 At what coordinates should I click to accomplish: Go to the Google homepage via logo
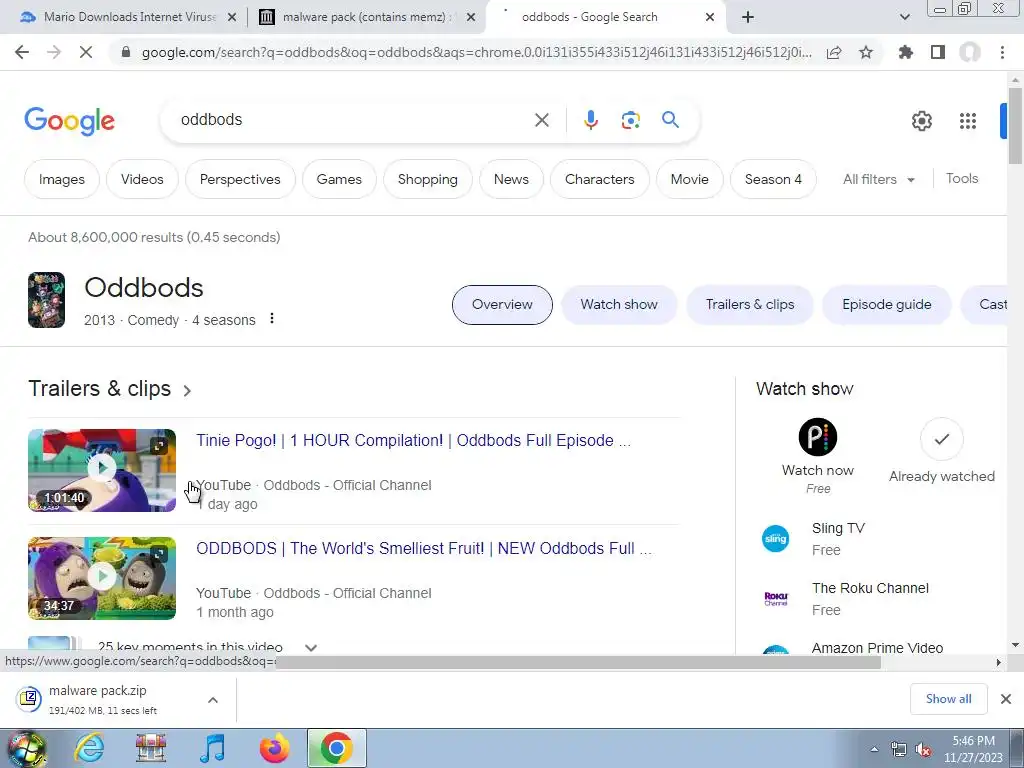(69, 121)
